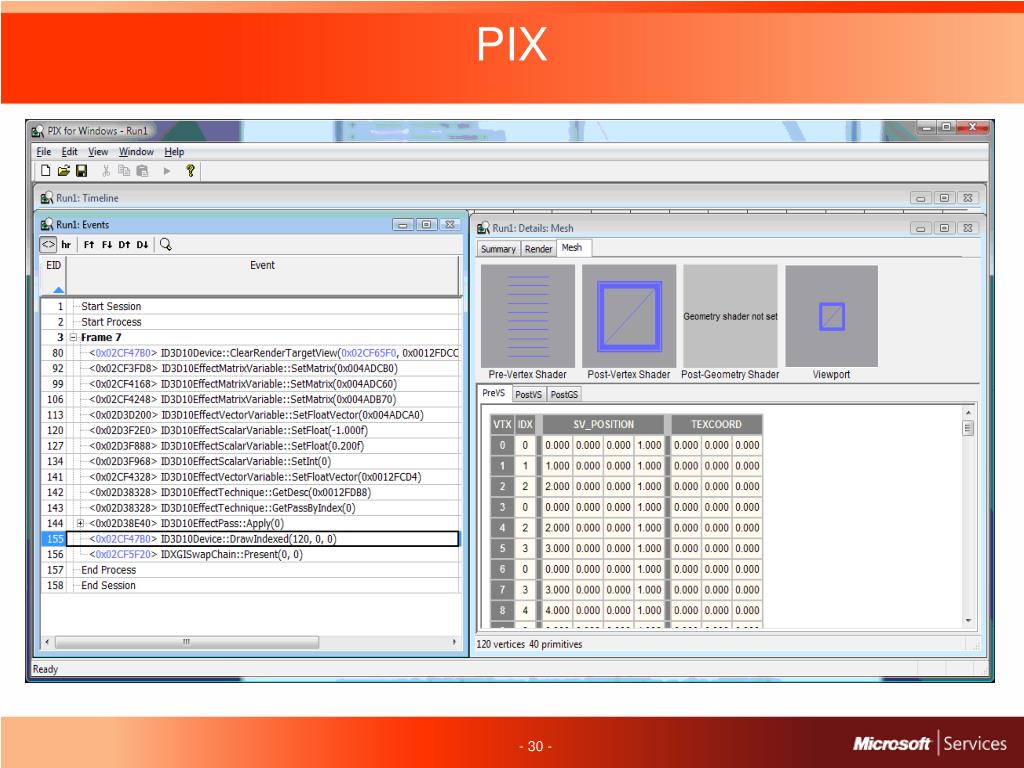The width and height of the screenshot is (1024, 768).
Task: Open the Window menu
Action: tap(136, 152)
